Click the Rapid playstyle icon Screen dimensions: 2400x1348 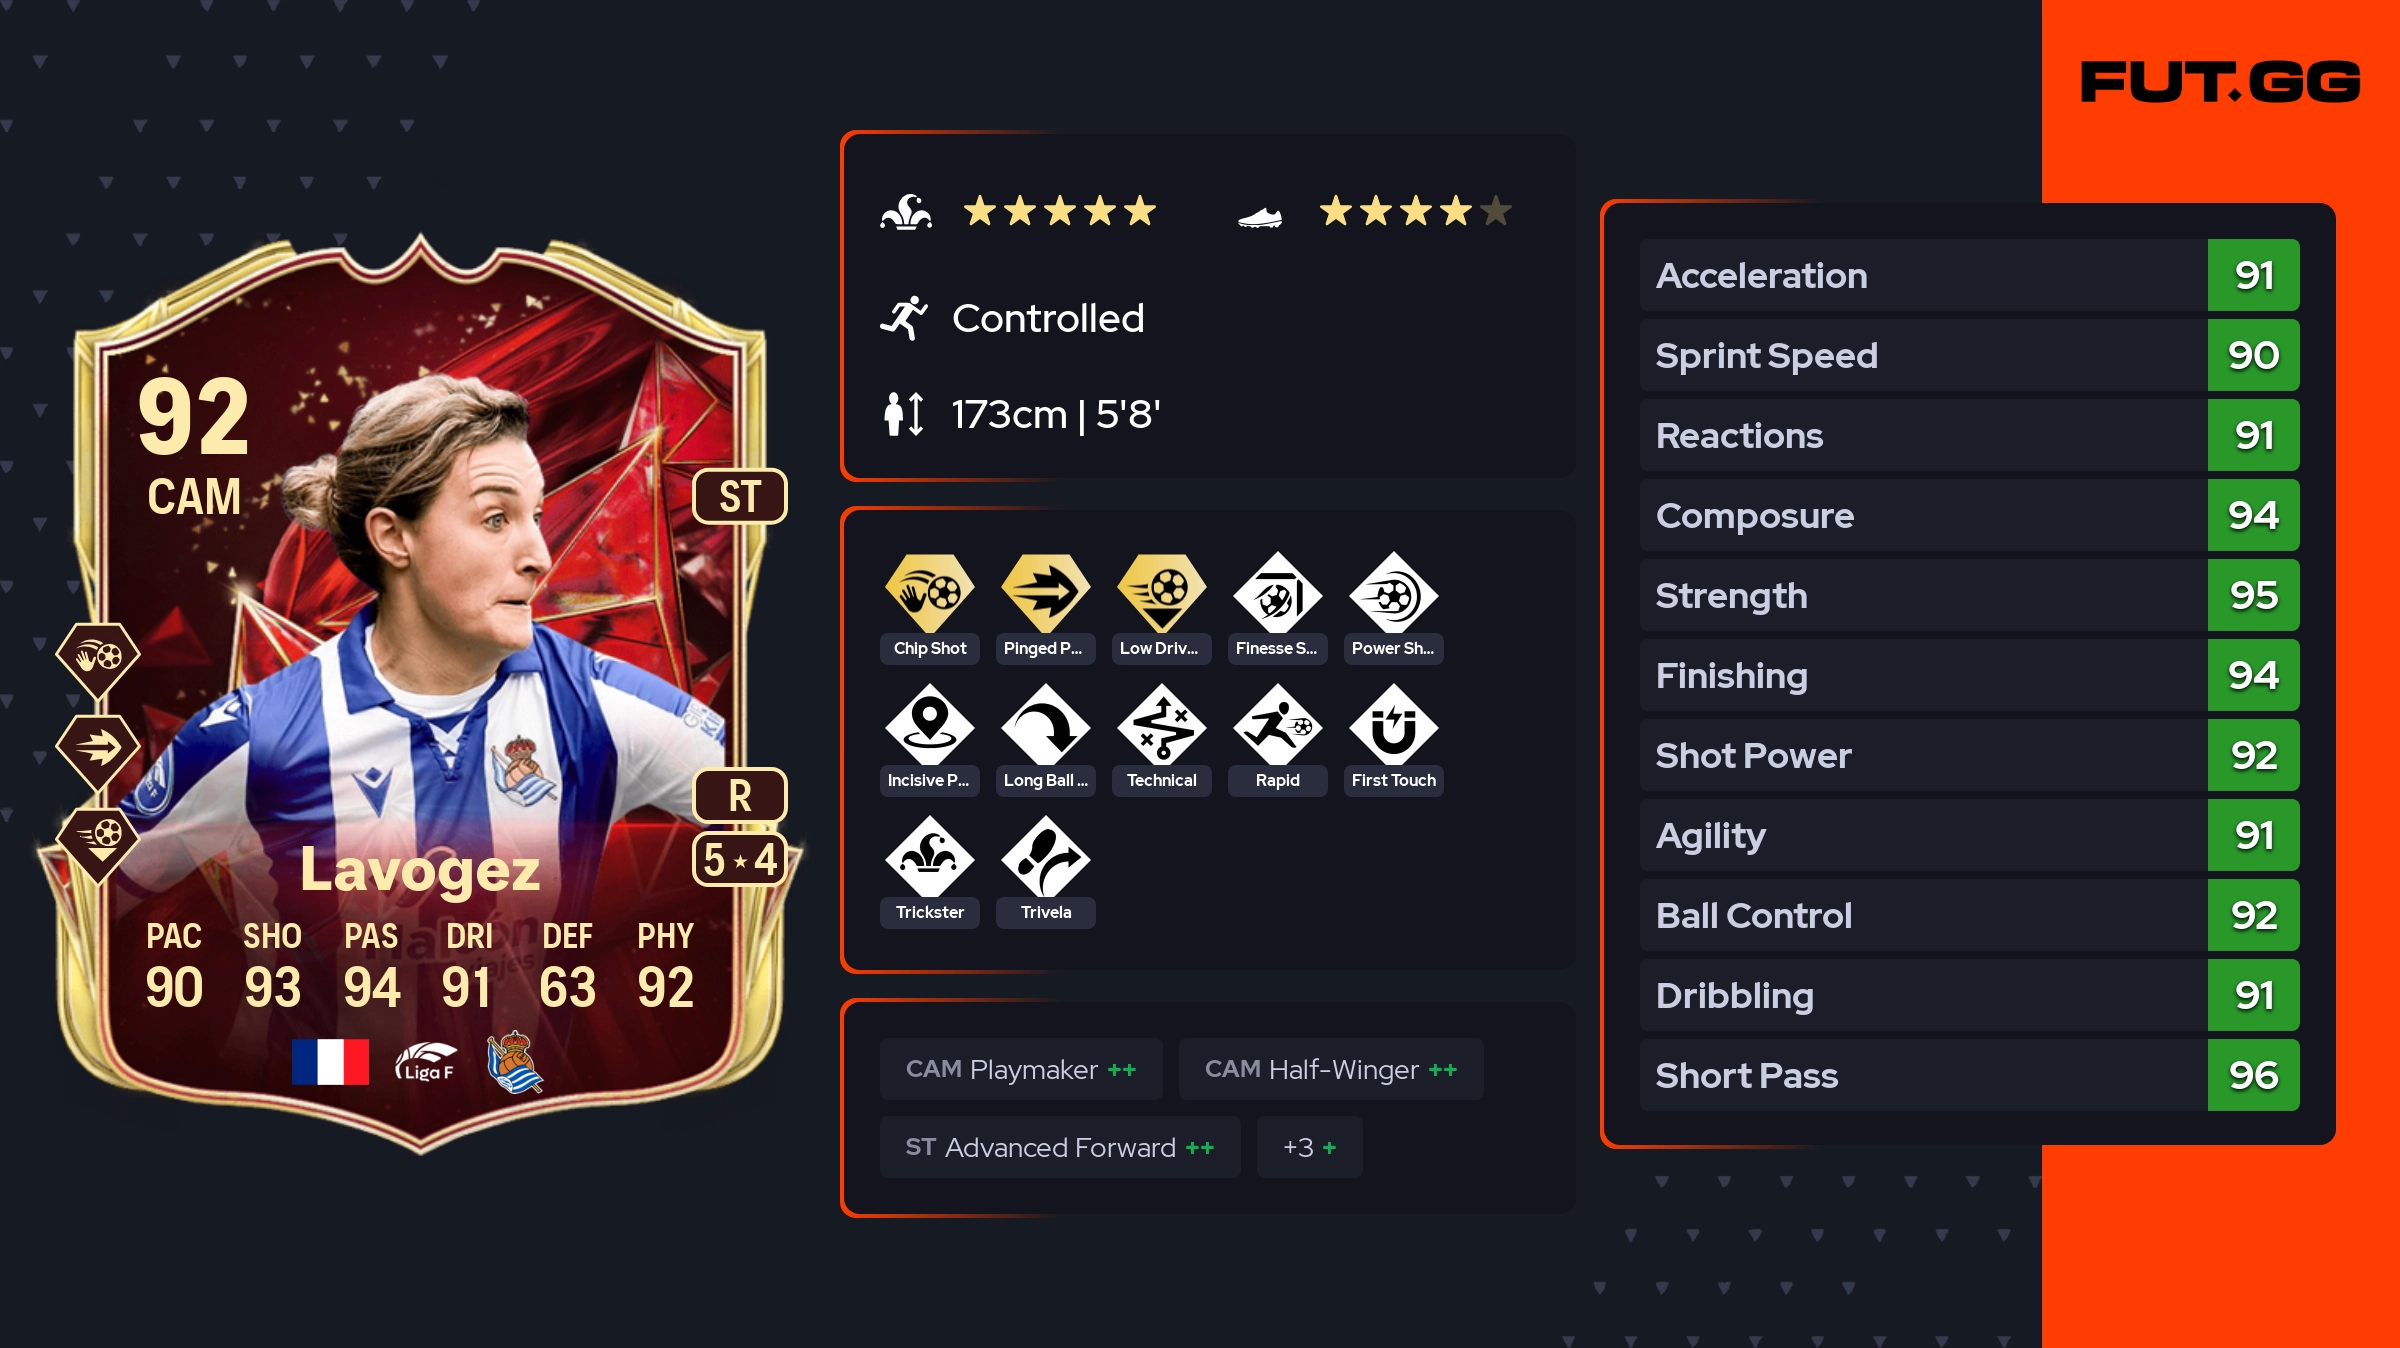click(1277, 725)
